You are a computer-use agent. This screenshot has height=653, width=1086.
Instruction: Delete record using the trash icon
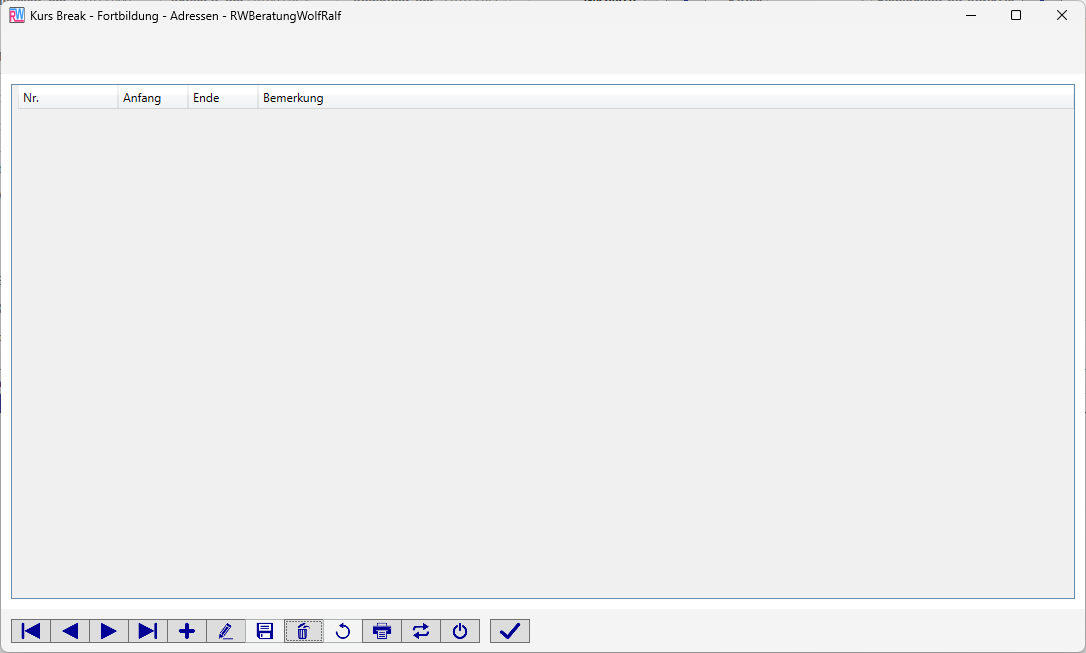point(303,631)
